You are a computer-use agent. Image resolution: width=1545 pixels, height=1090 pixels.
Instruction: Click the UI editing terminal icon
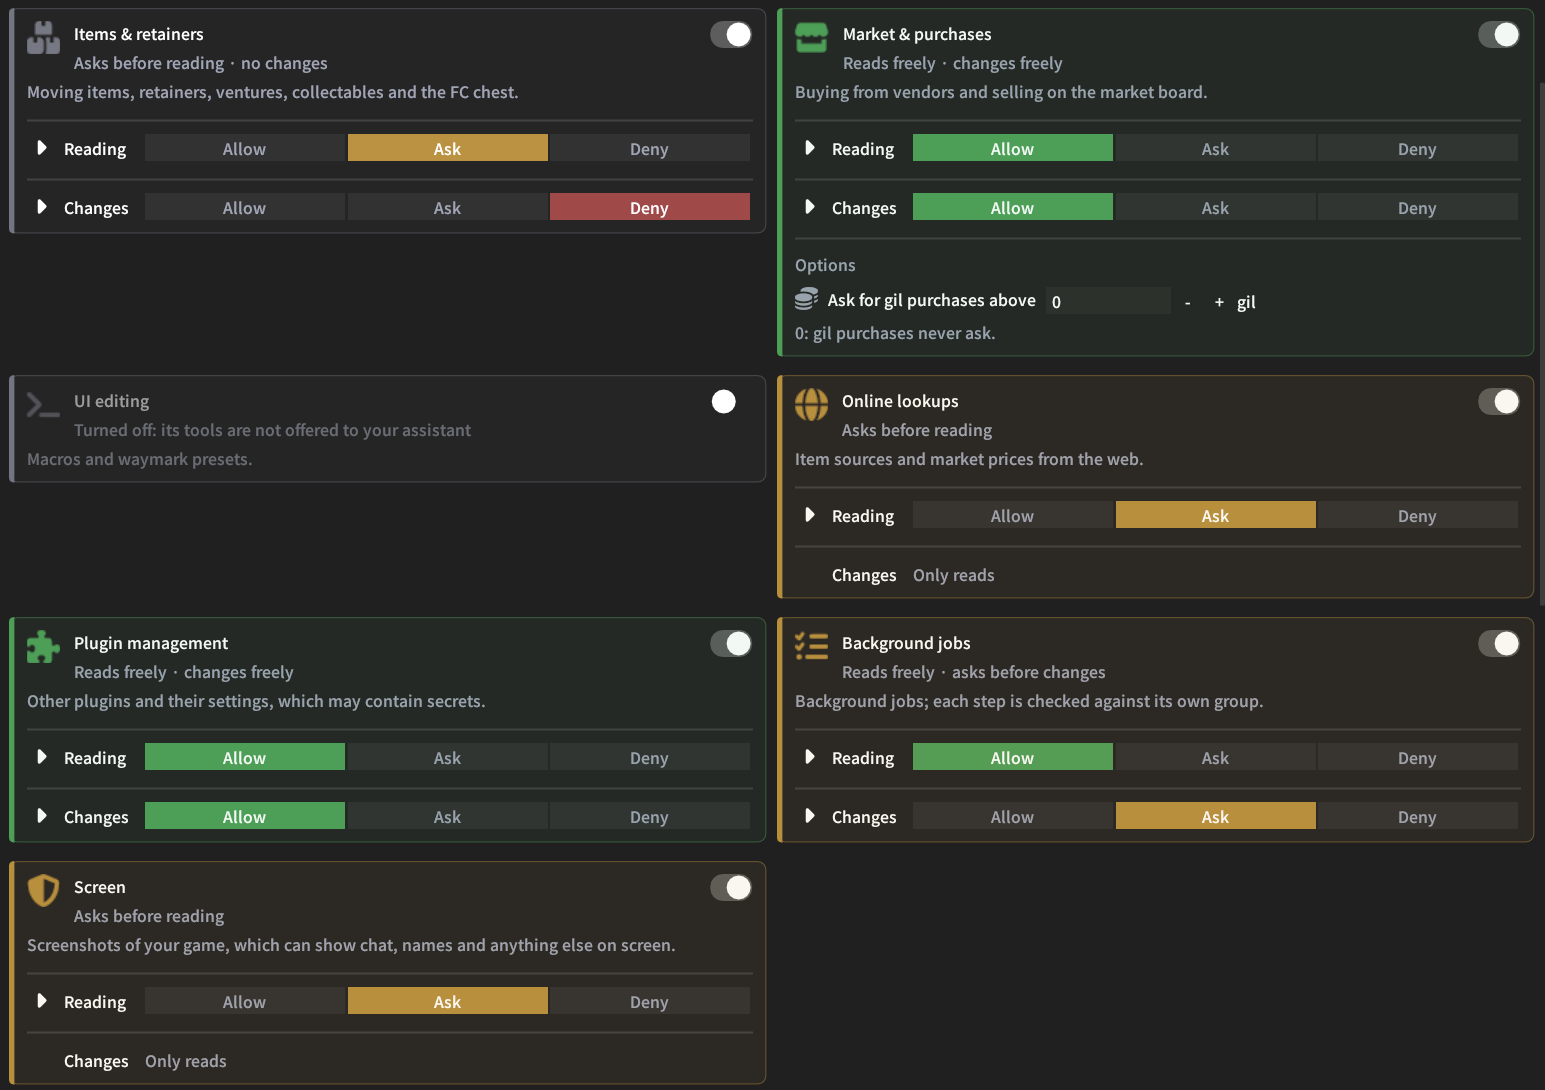point(43,405)
